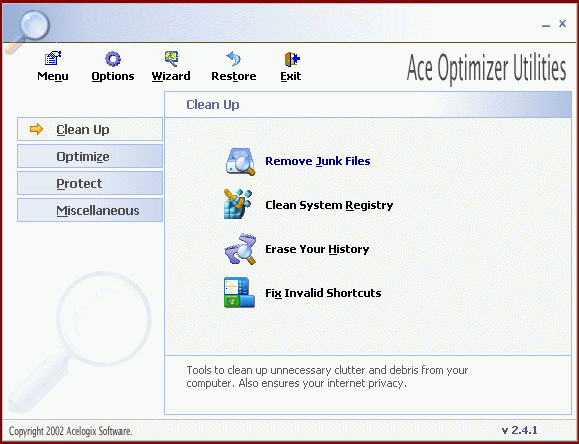Launch the Wizard toolbar icon
Screen dimensions: 579x444
pyautogui.click(x=171, y=59)
